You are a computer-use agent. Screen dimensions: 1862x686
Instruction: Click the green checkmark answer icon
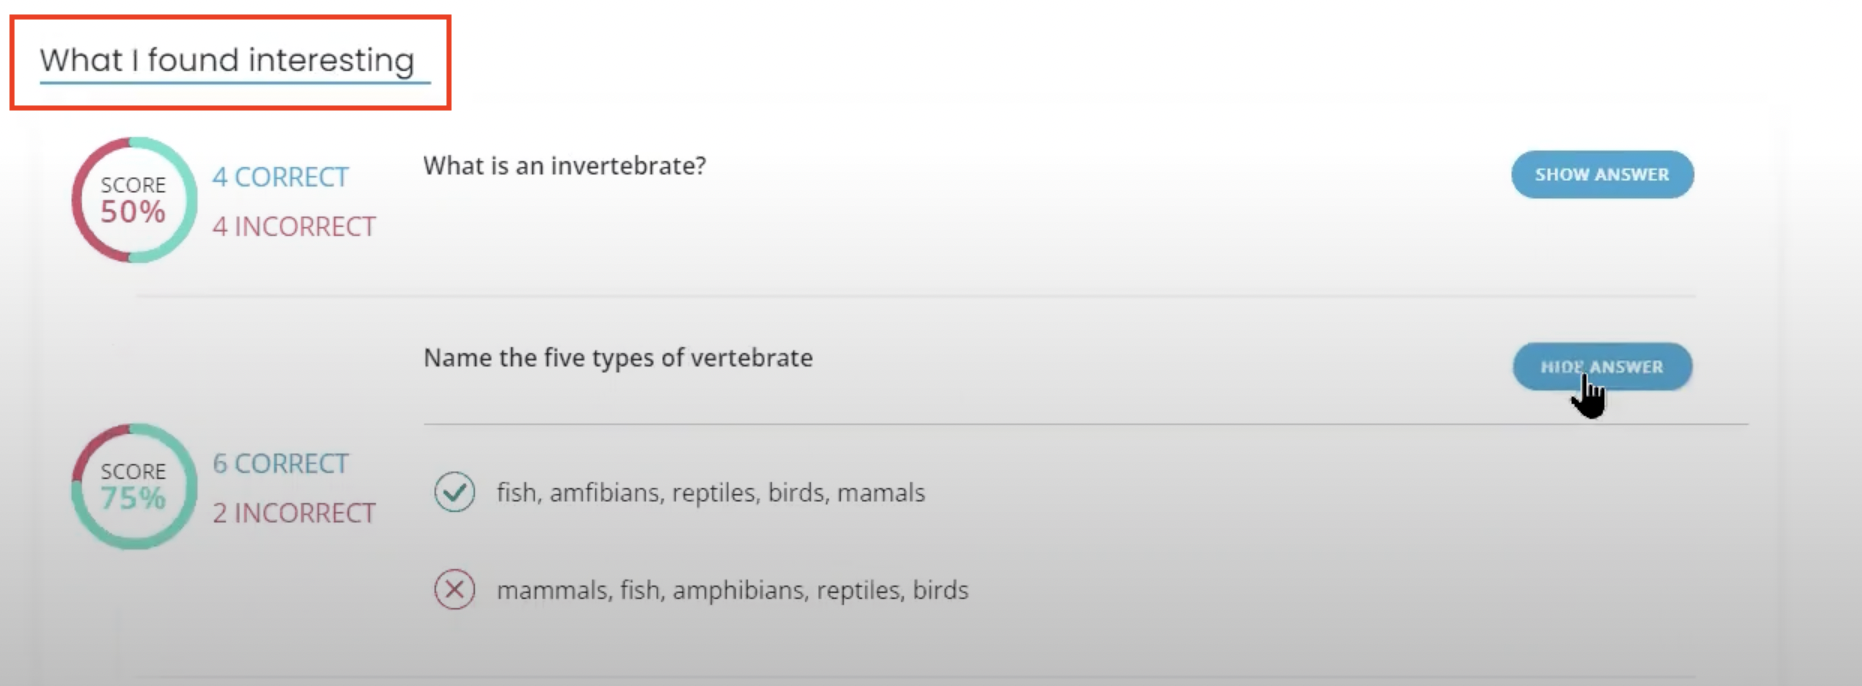pyautogui.click(x=454, y=492)
